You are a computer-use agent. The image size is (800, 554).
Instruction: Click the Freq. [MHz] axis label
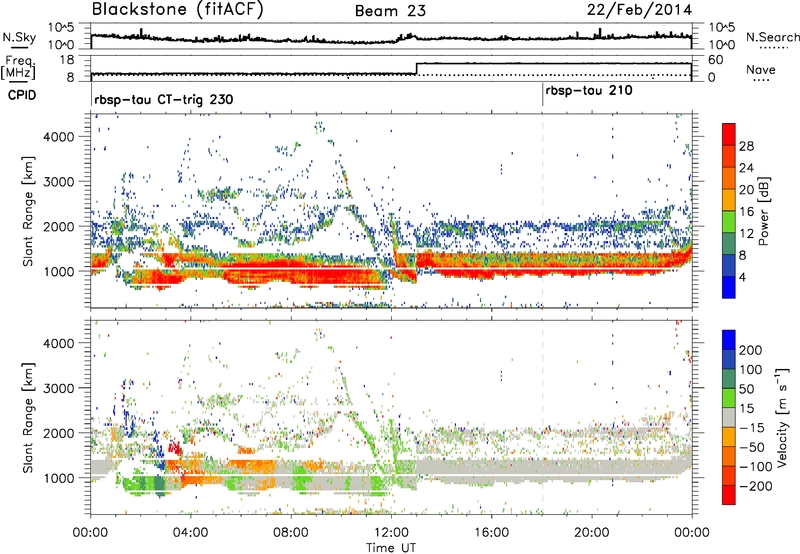(19, 67)
